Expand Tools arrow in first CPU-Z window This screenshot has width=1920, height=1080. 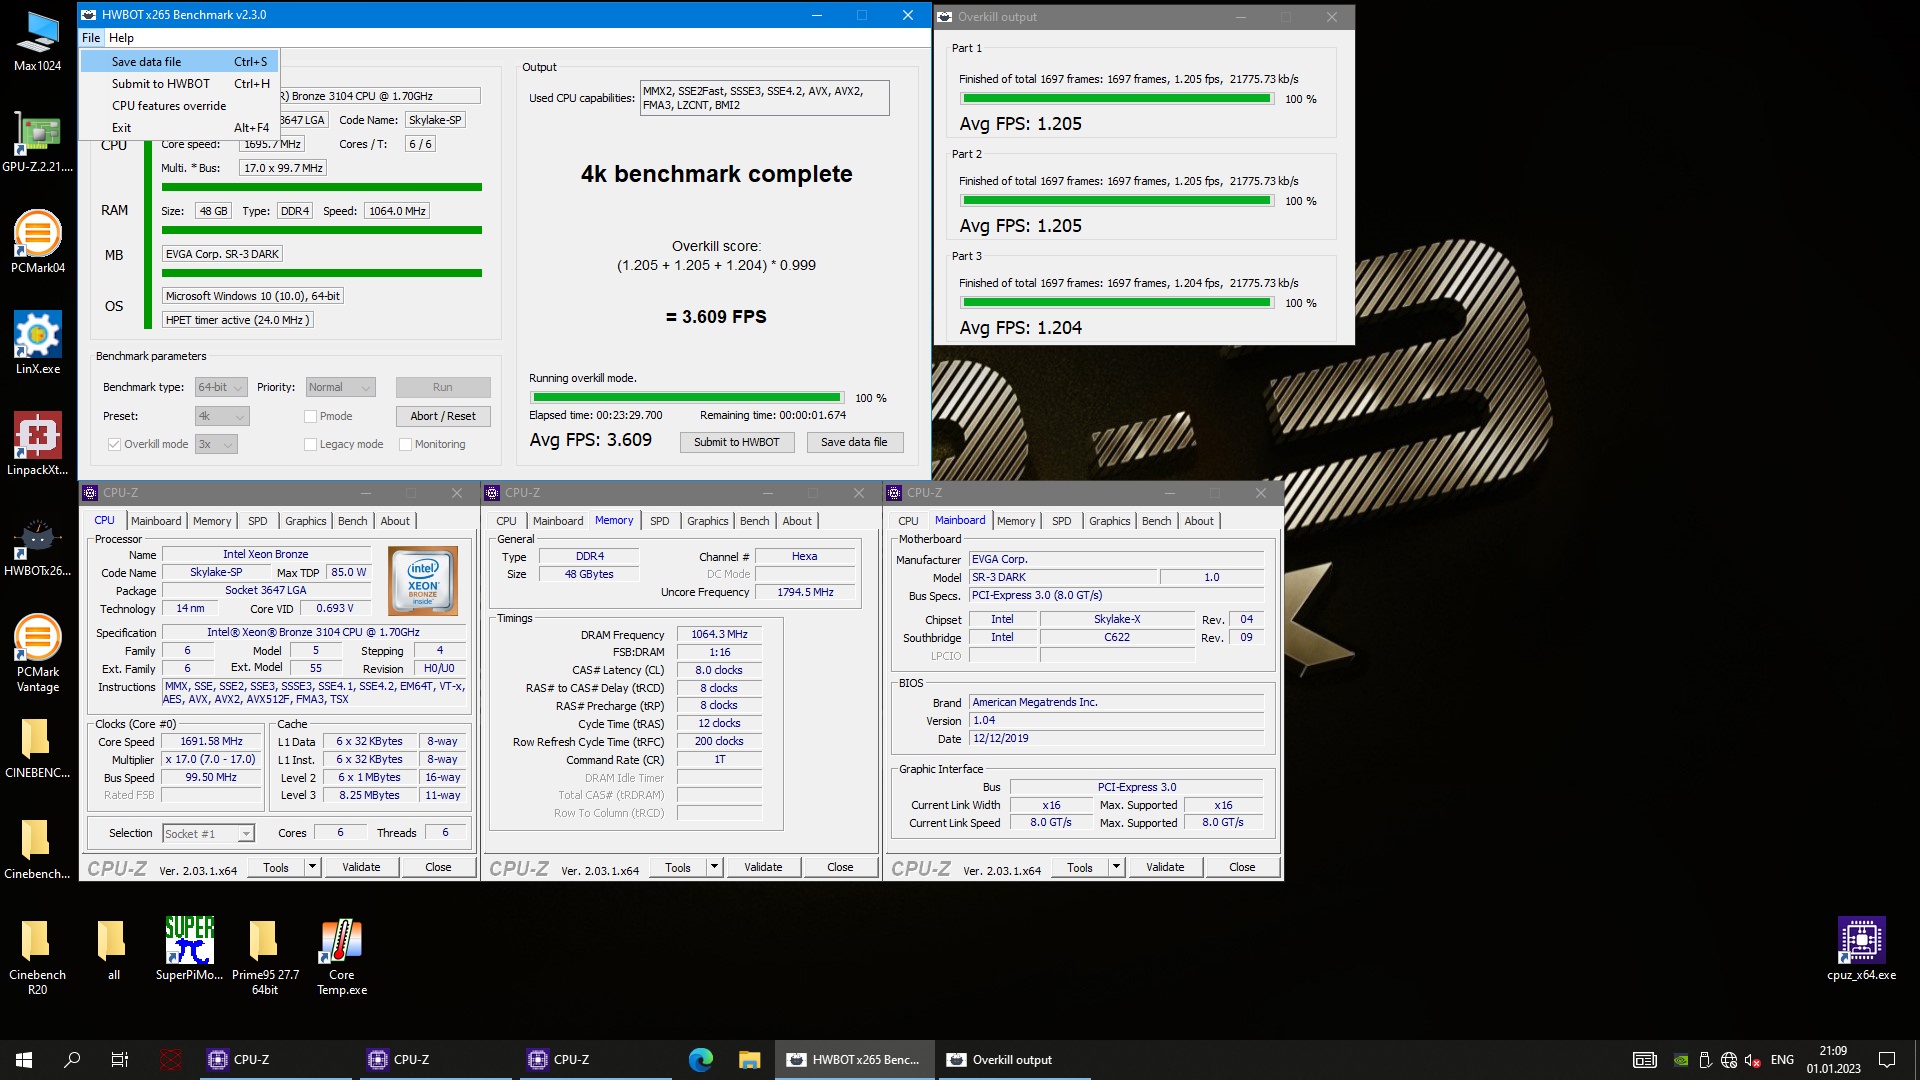point(313,867)
